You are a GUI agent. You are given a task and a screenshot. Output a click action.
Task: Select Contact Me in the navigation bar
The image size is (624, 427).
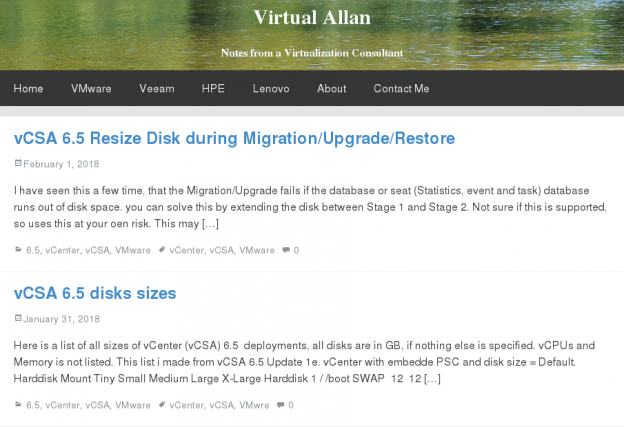click(x=401, y=88)
